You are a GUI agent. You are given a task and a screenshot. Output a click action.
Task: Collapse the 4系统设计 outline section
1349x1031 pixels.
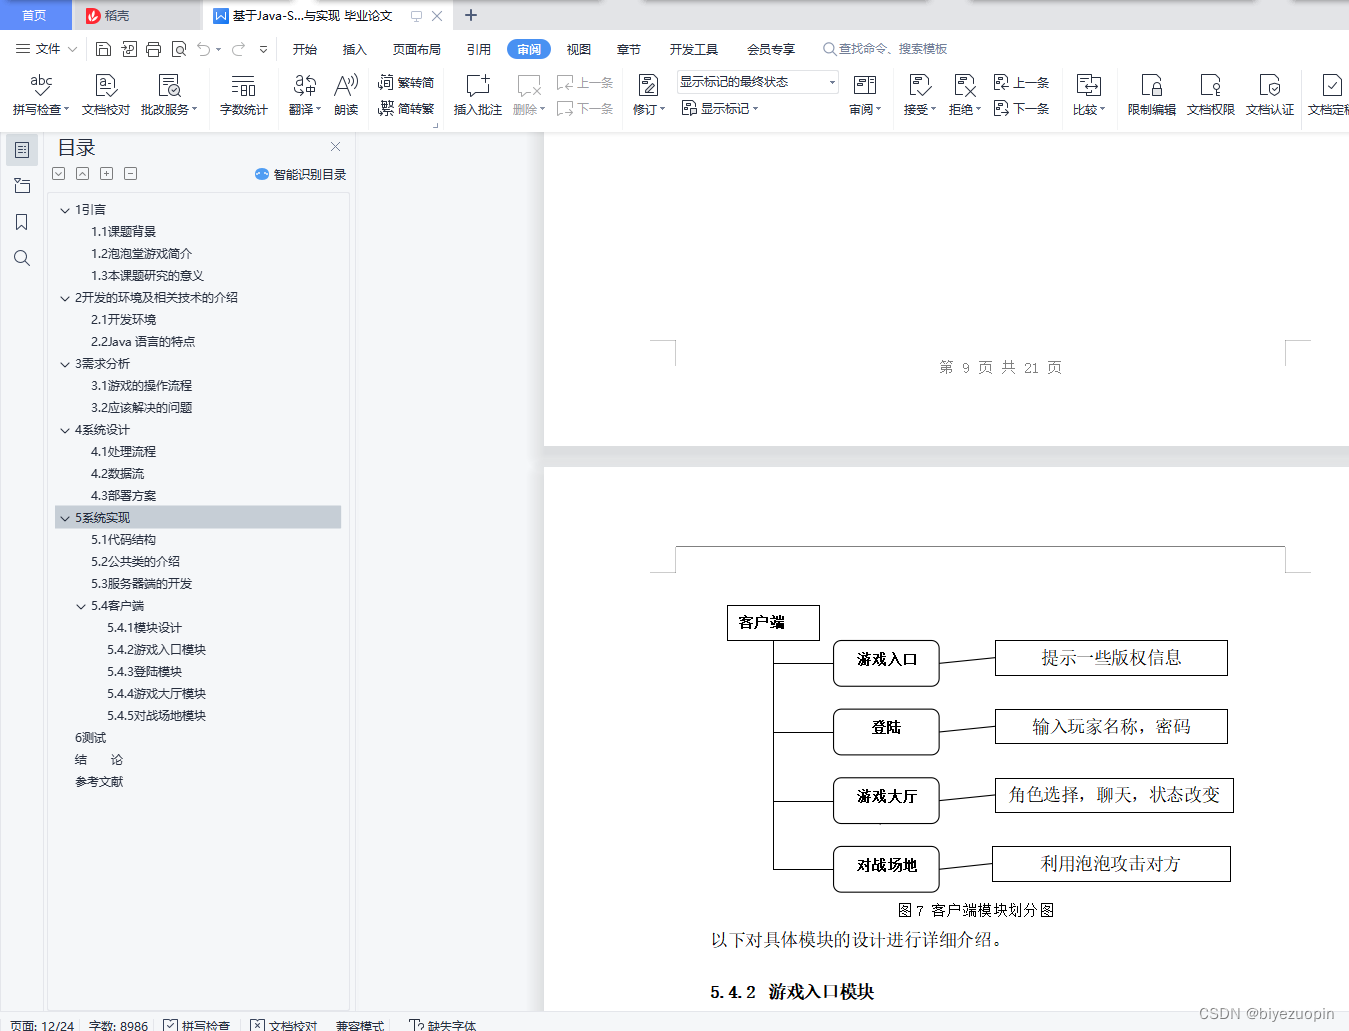point(65,430)
